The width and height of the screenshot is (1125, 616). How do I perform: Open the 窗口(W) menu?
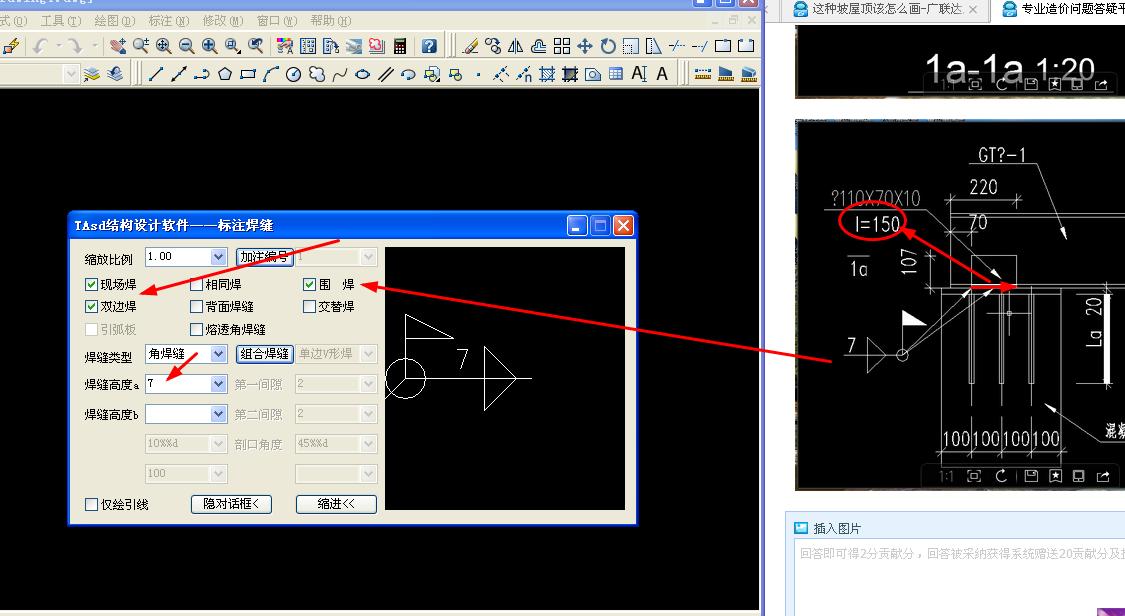click(x=277, y=21)
